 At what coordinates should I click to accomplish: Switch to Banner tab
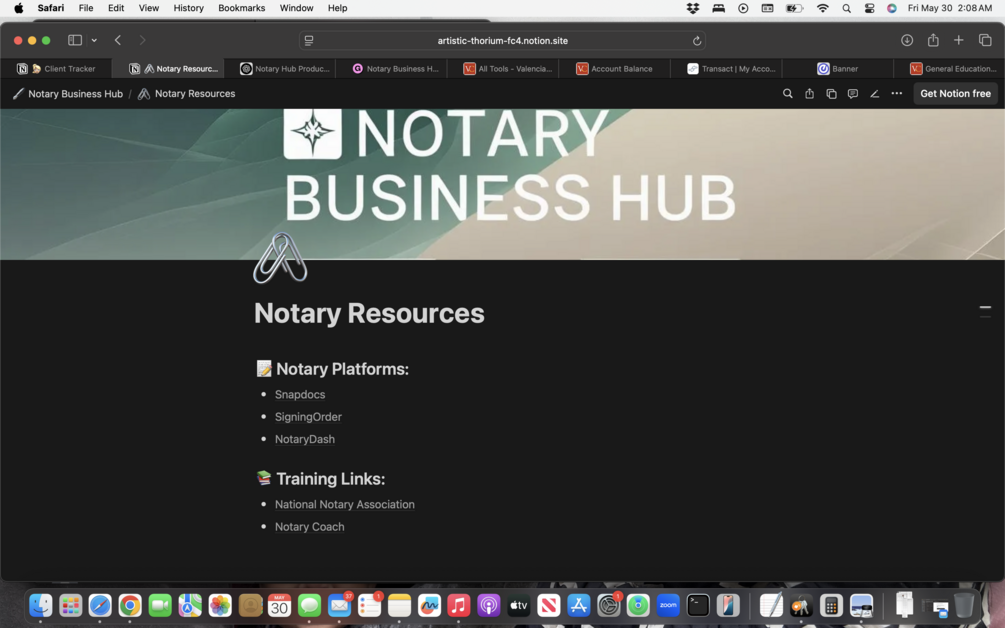click(x=837, y=69)
